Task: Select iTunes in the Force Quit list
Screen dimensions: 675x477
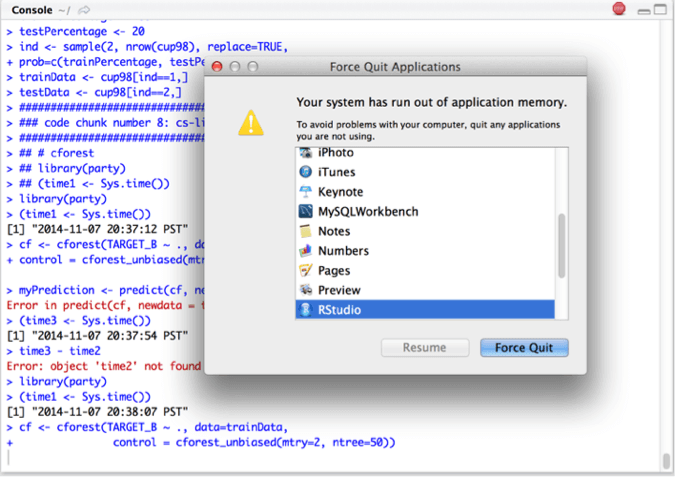Action: (x=336, y=172)
